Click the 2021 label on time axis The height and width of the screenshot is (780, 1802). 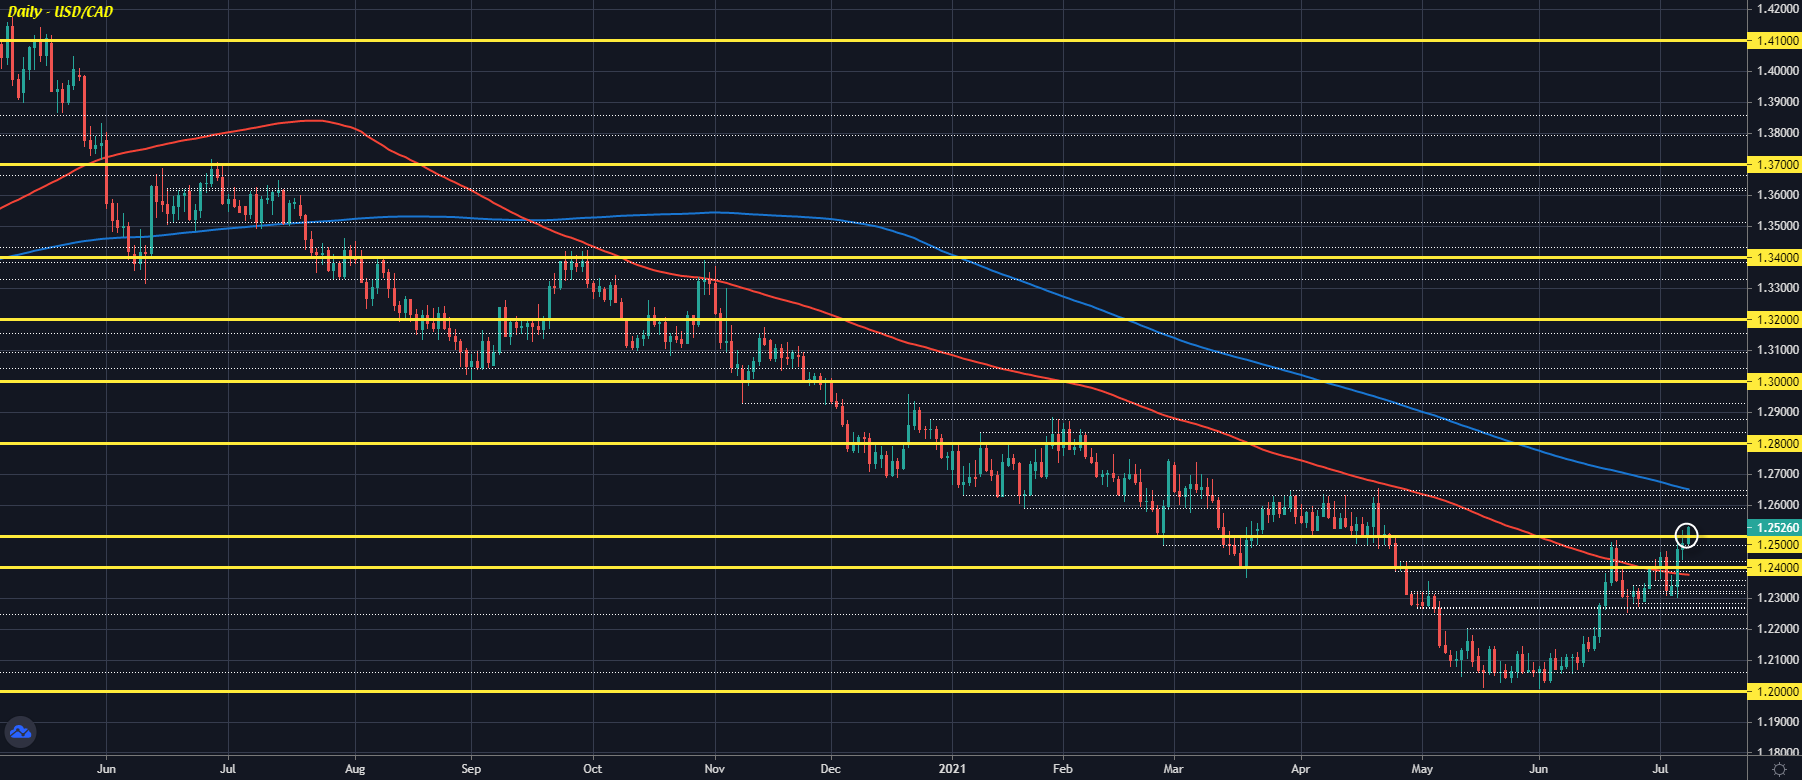click(952, 769)
